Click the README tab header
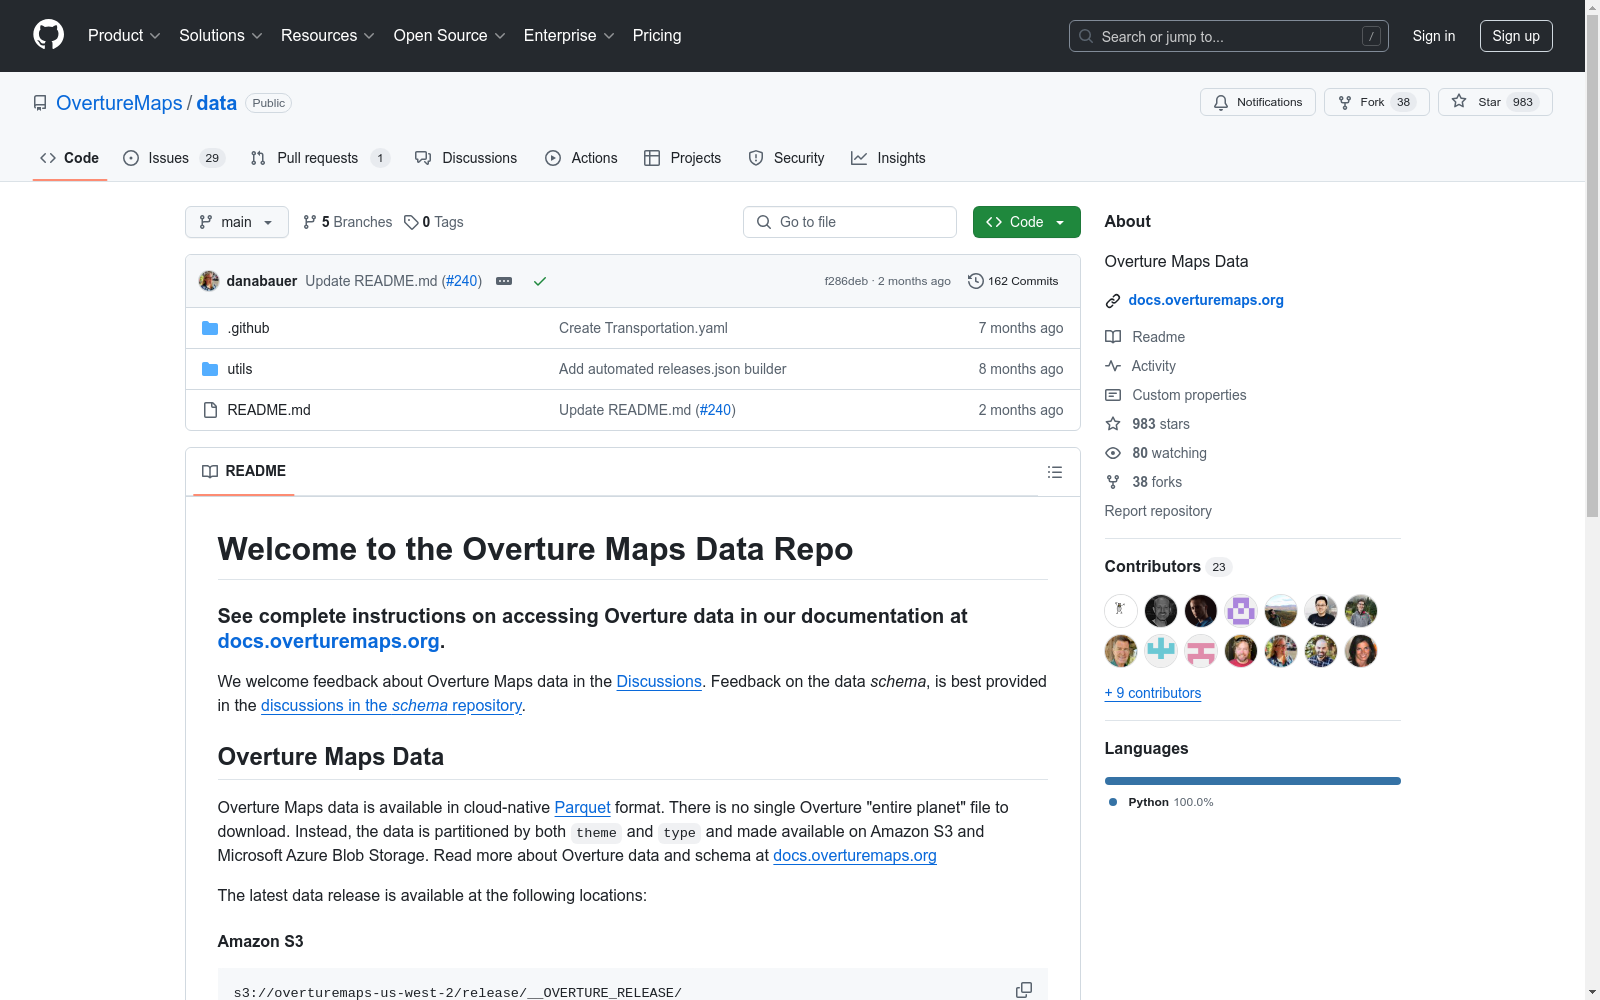1600x1000 pixels. tap(244, 471)
